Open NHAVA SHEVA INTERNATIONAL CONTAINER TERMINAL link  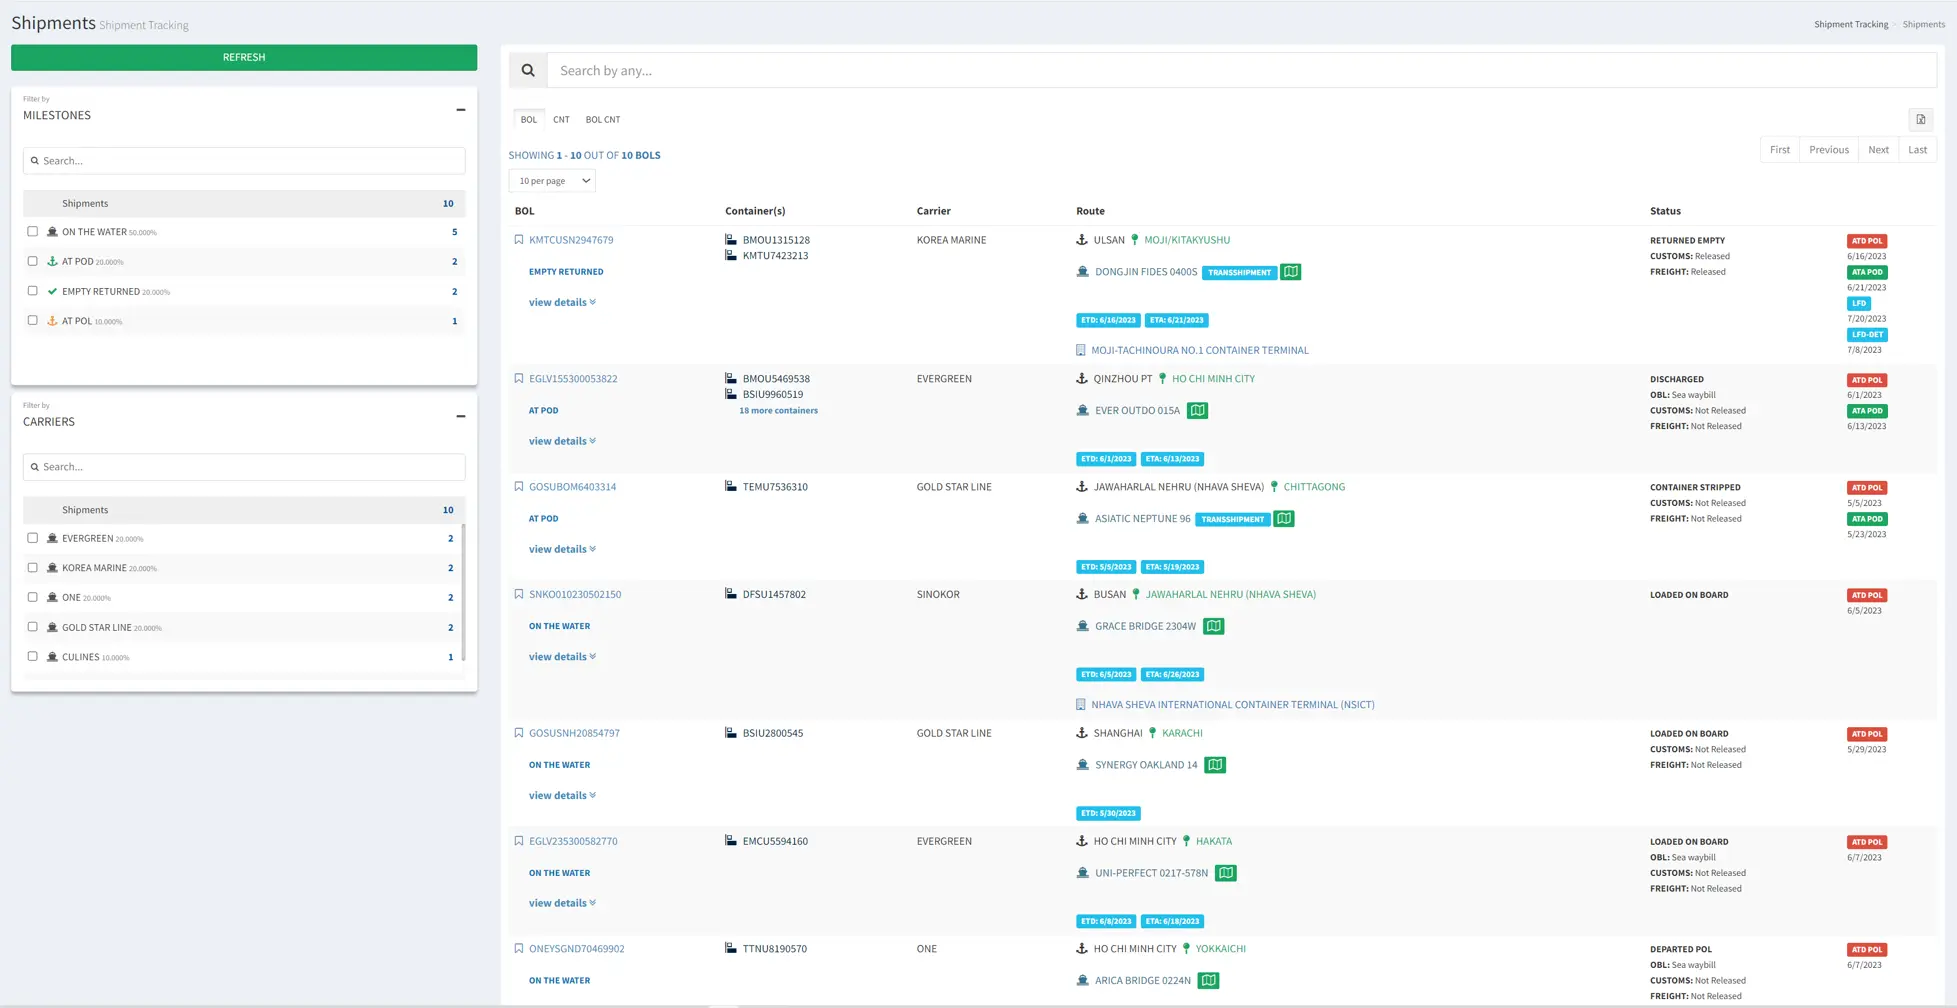[1233, 705]
